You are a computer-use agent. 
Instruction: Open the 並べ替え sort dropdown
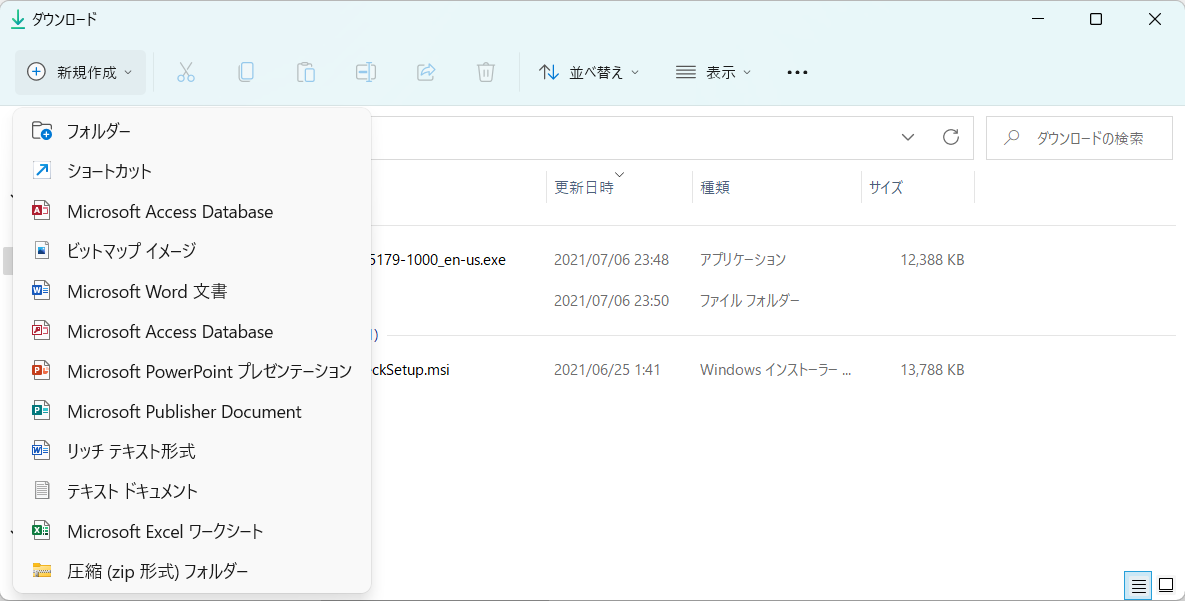589,73
